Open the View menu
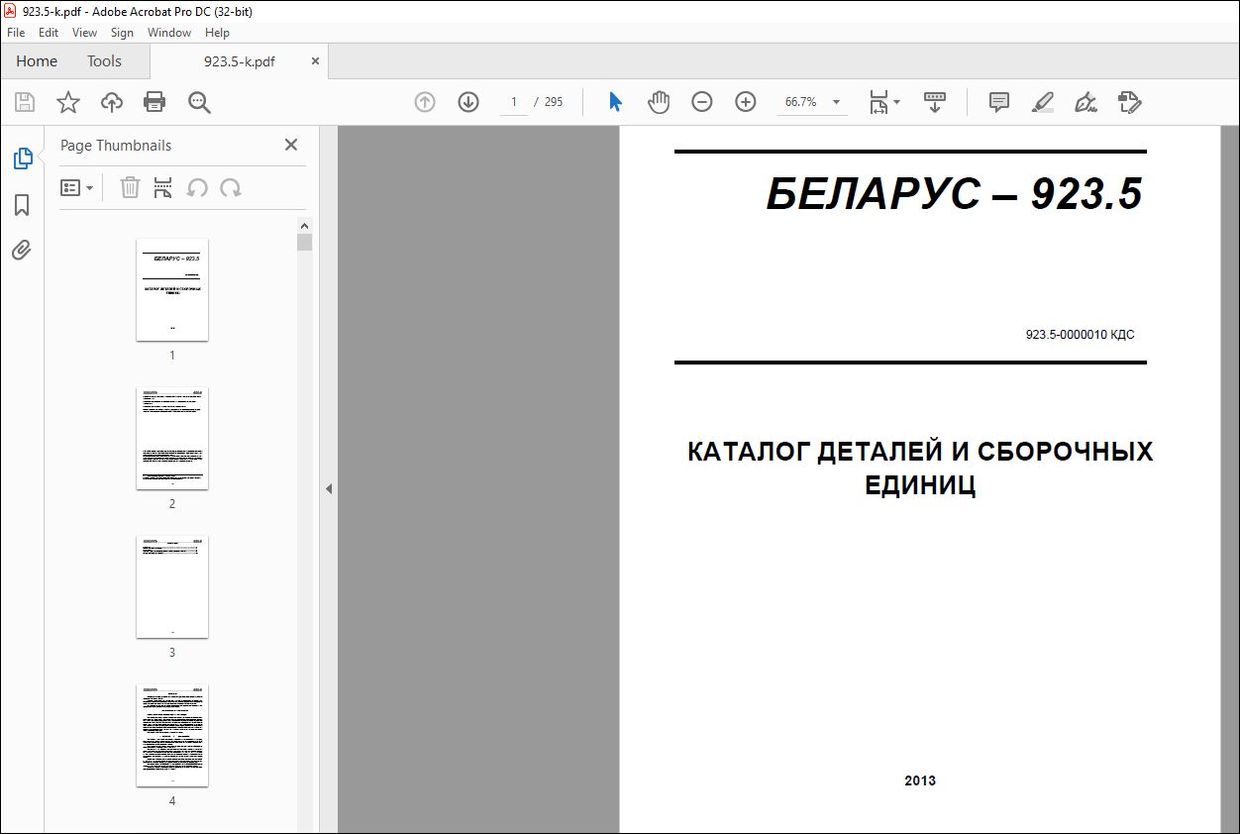The image size is (1240, 834). tap(84, 32)
